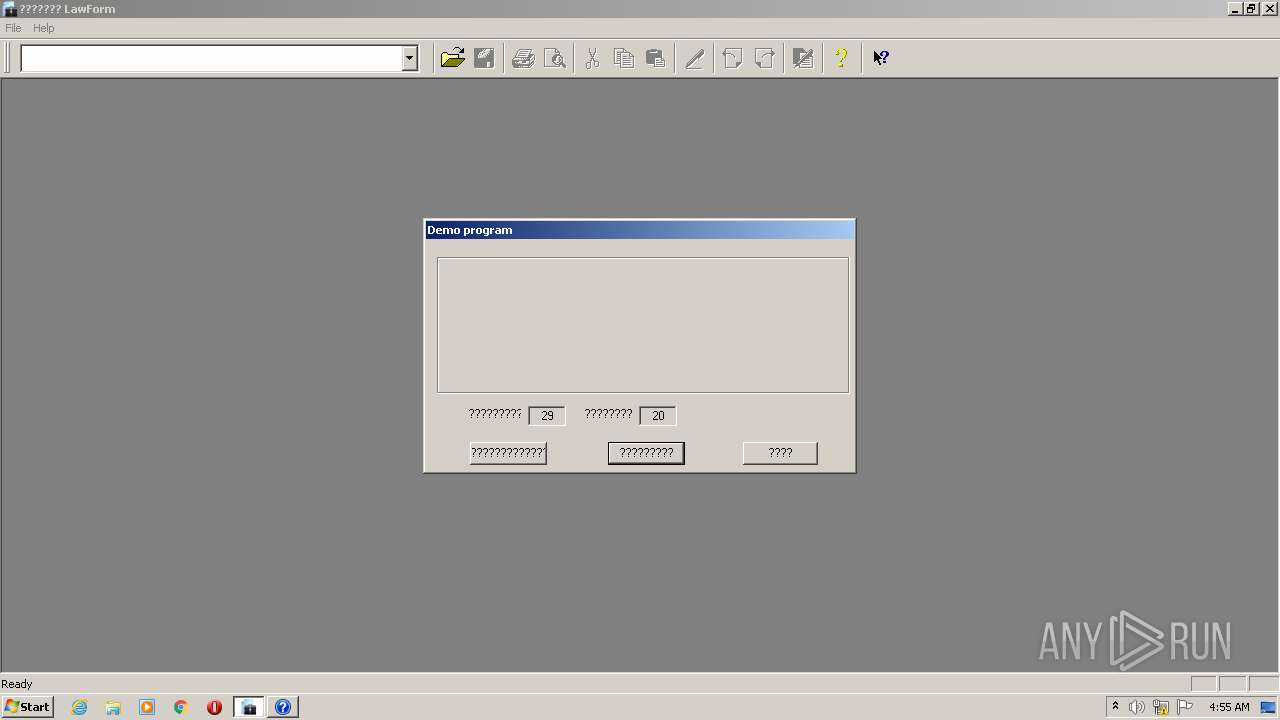Click the next page icon

point(764,58)
